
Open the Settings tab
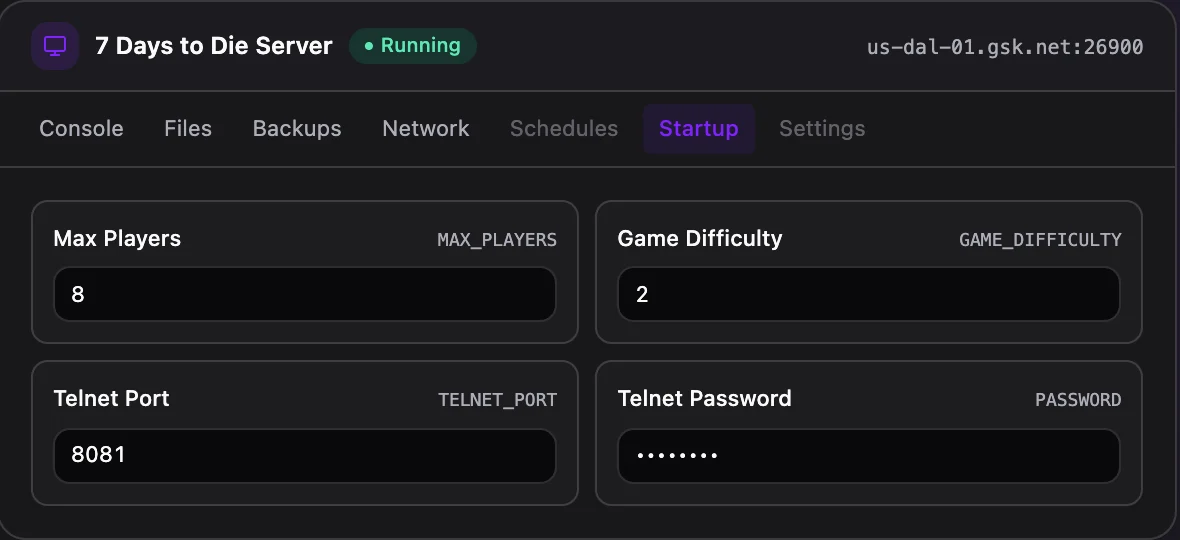pos(823,129)
